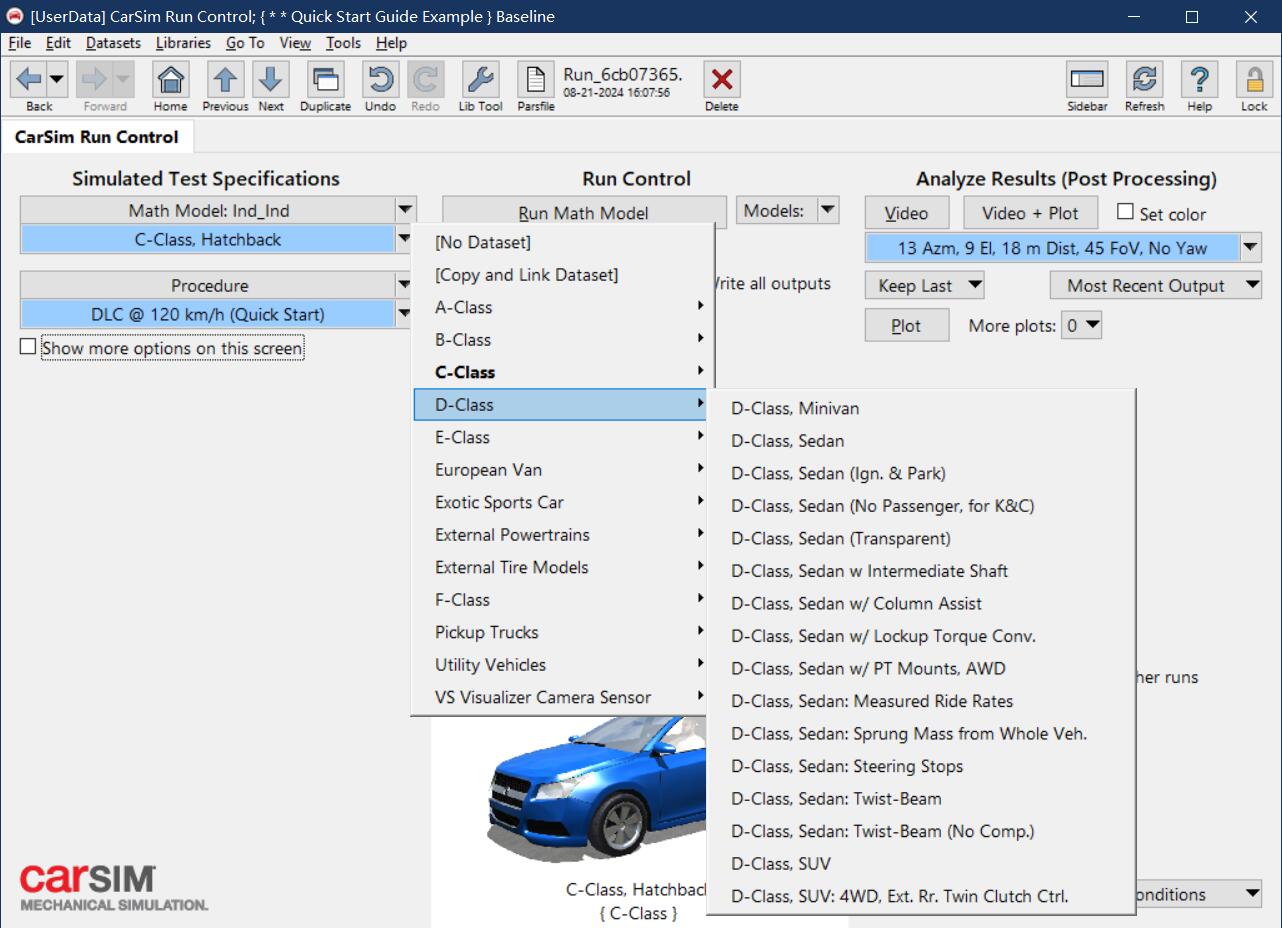Open the Tools menu
Screen dimensions: 1282x928
(x=343, y=43)
